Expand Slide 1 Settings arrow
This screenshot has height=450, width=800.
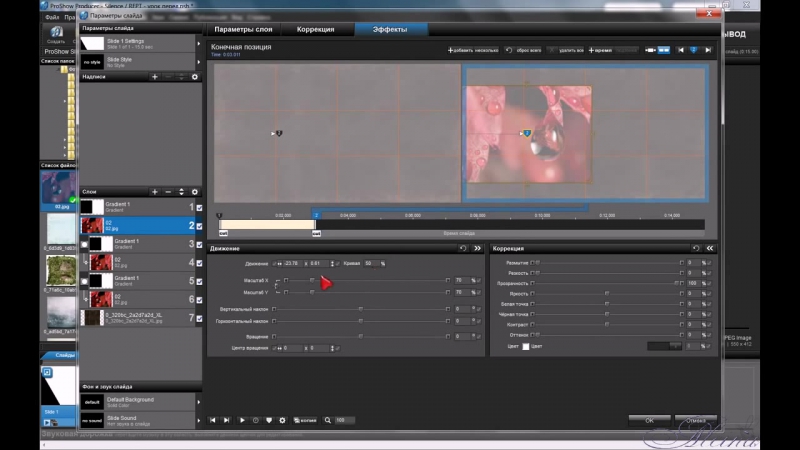(x=198, y=44)
